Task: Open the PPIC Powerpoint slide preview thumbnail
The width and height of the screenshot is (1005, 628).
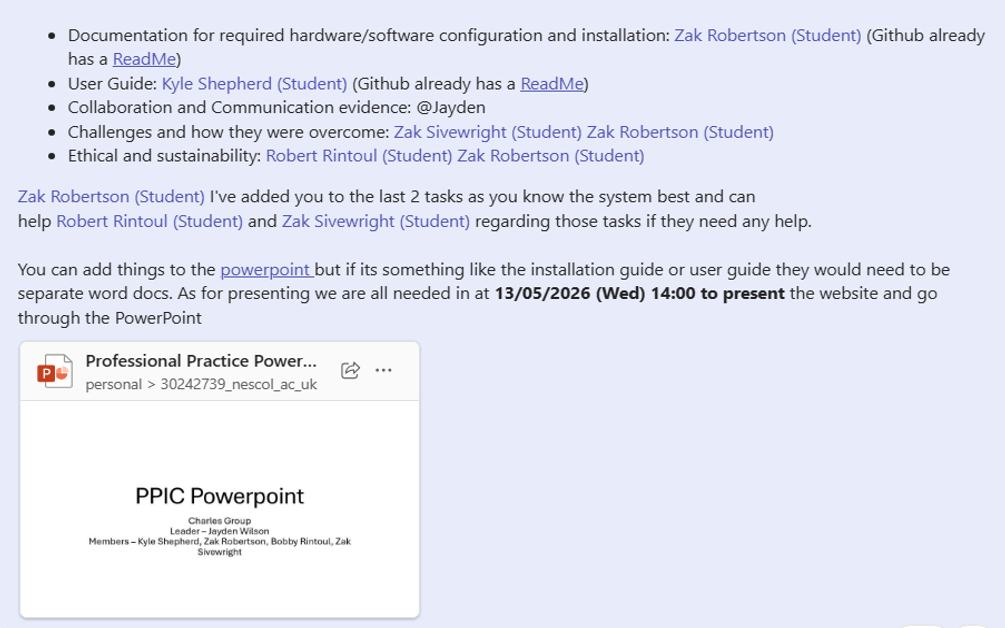Action: coord(220,509)
